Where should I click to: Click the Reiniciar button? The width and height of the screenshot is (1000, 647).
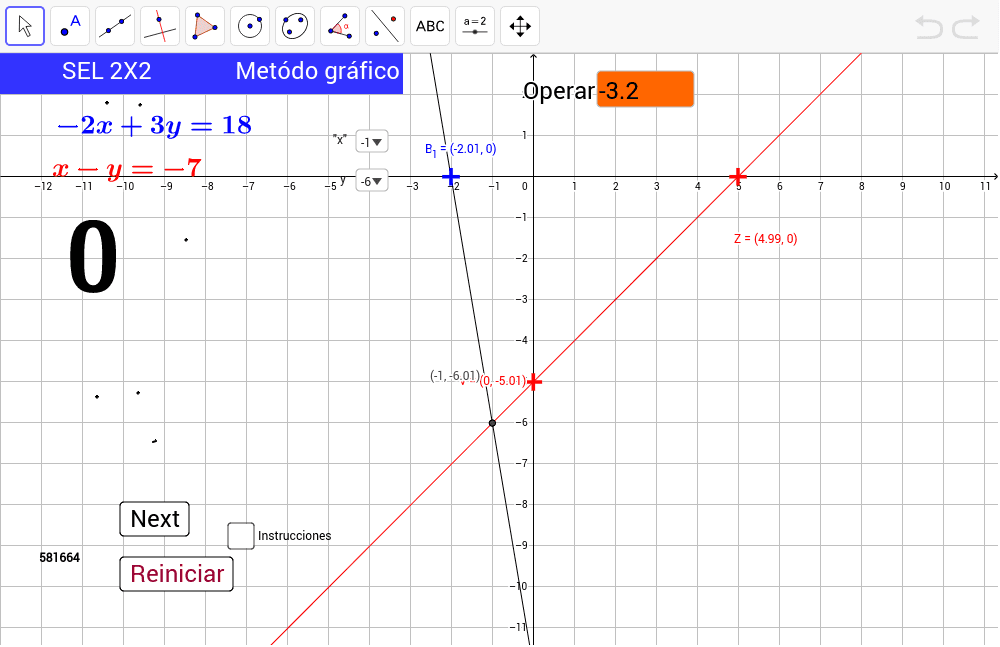click(x=177, y=574)
